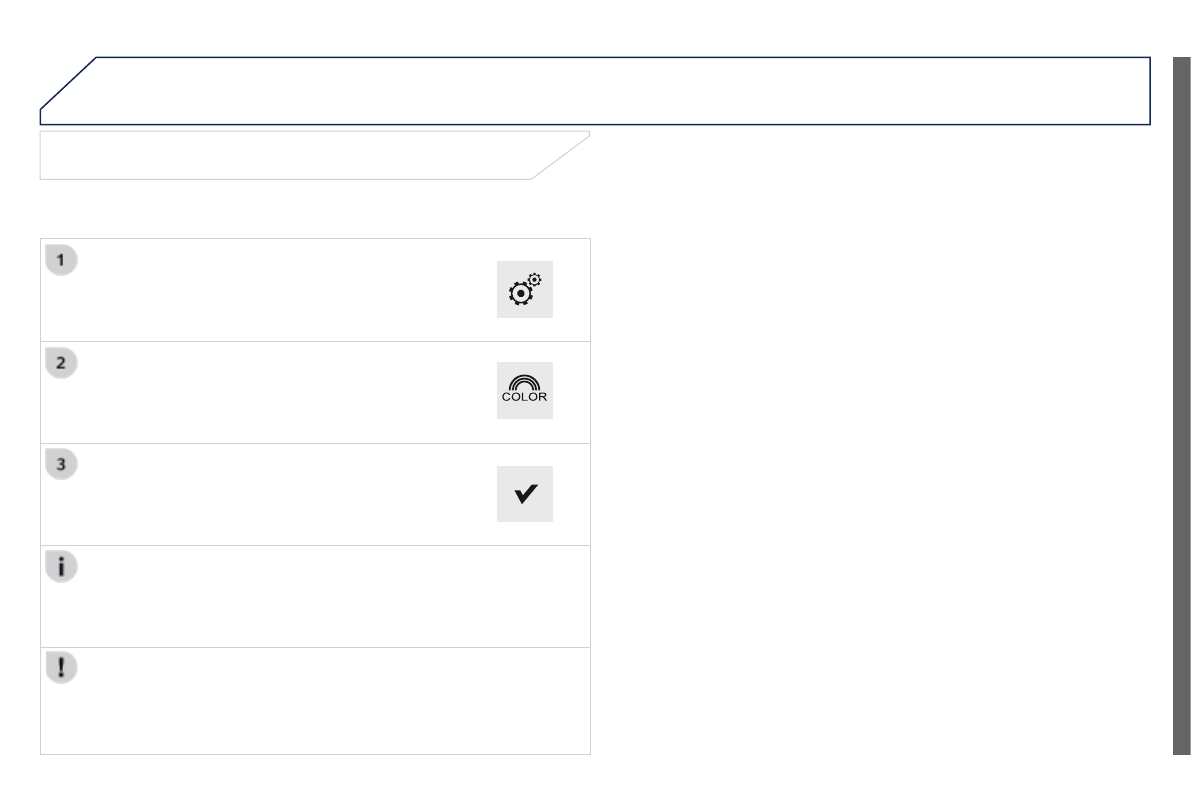Click the dark vertical bar on the right edge
Screen dimensions: 1191x794
click(x=1181, y=405)
